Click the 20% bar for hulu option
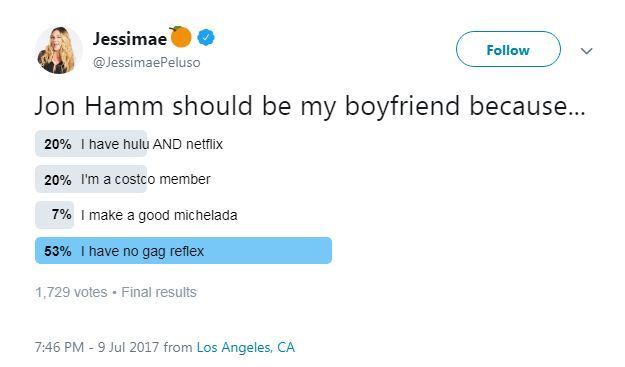625x367 pixels. pos(91,143)
